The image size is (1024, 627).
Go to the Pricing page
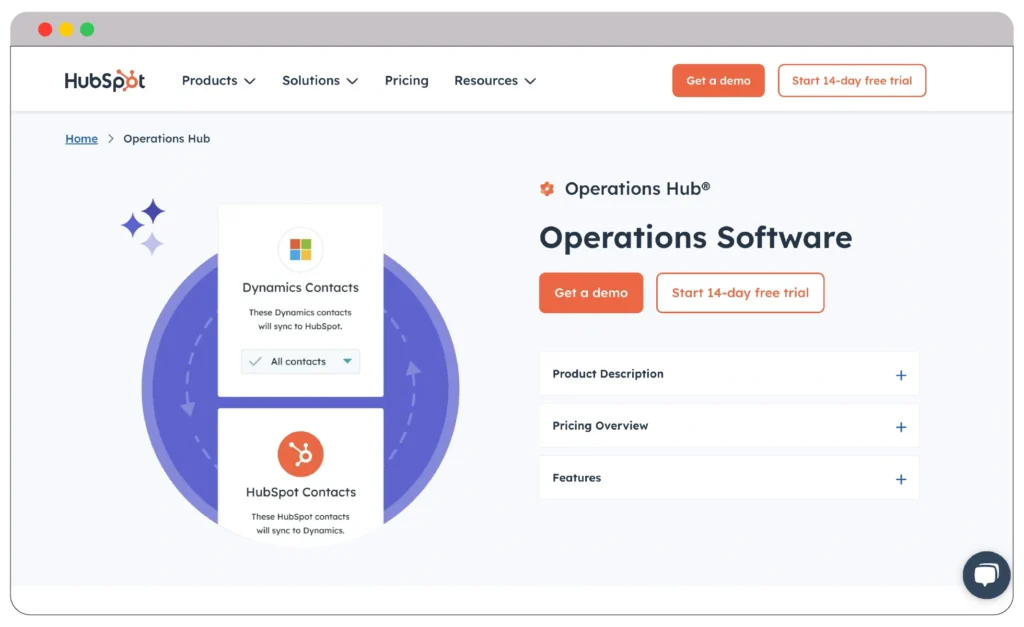pos(406,80)
